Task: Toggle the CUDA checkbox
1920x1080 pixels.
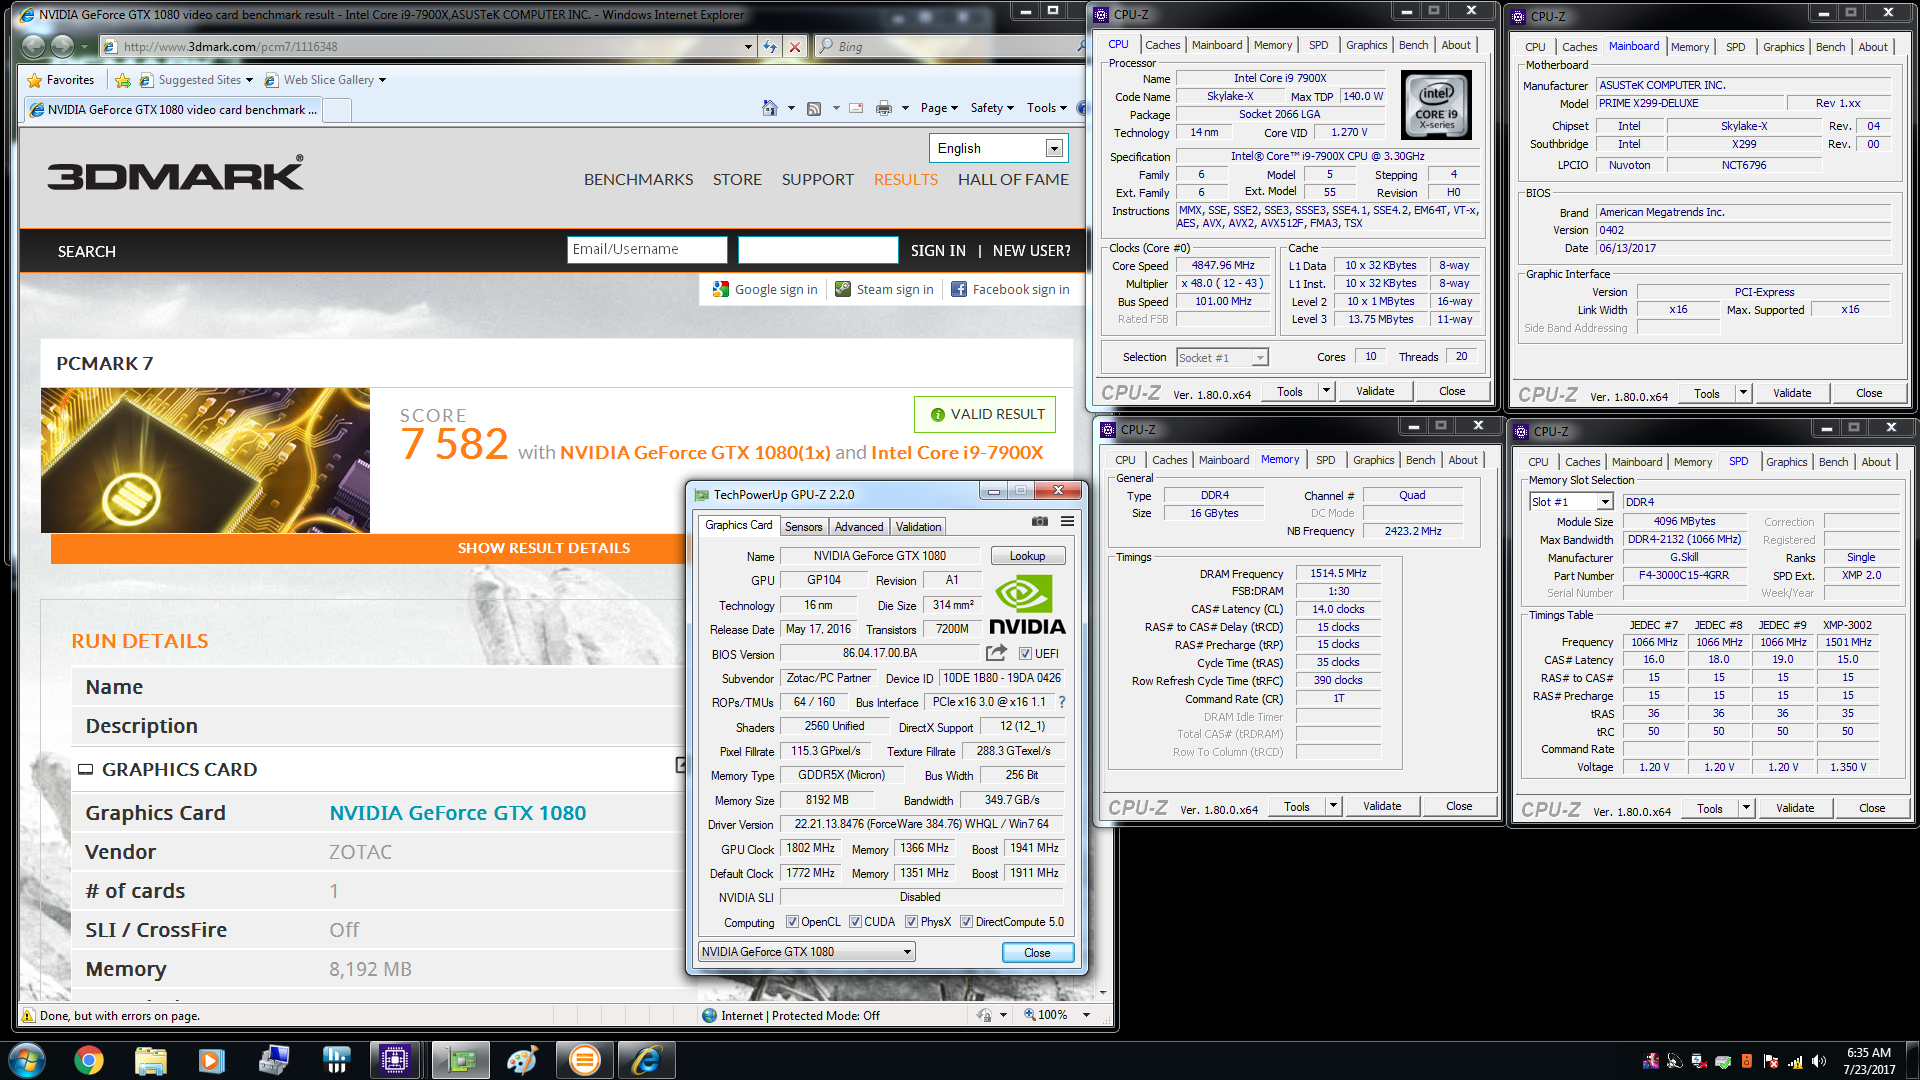Action: 855,922
